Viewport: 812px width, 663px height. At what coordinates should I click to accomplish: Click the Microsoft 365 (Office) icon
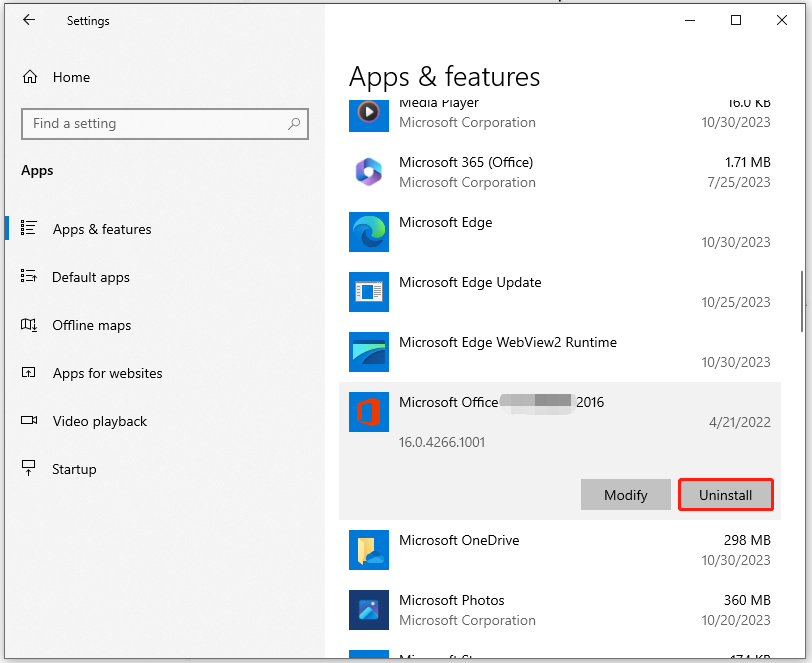(x=368, y=172)
